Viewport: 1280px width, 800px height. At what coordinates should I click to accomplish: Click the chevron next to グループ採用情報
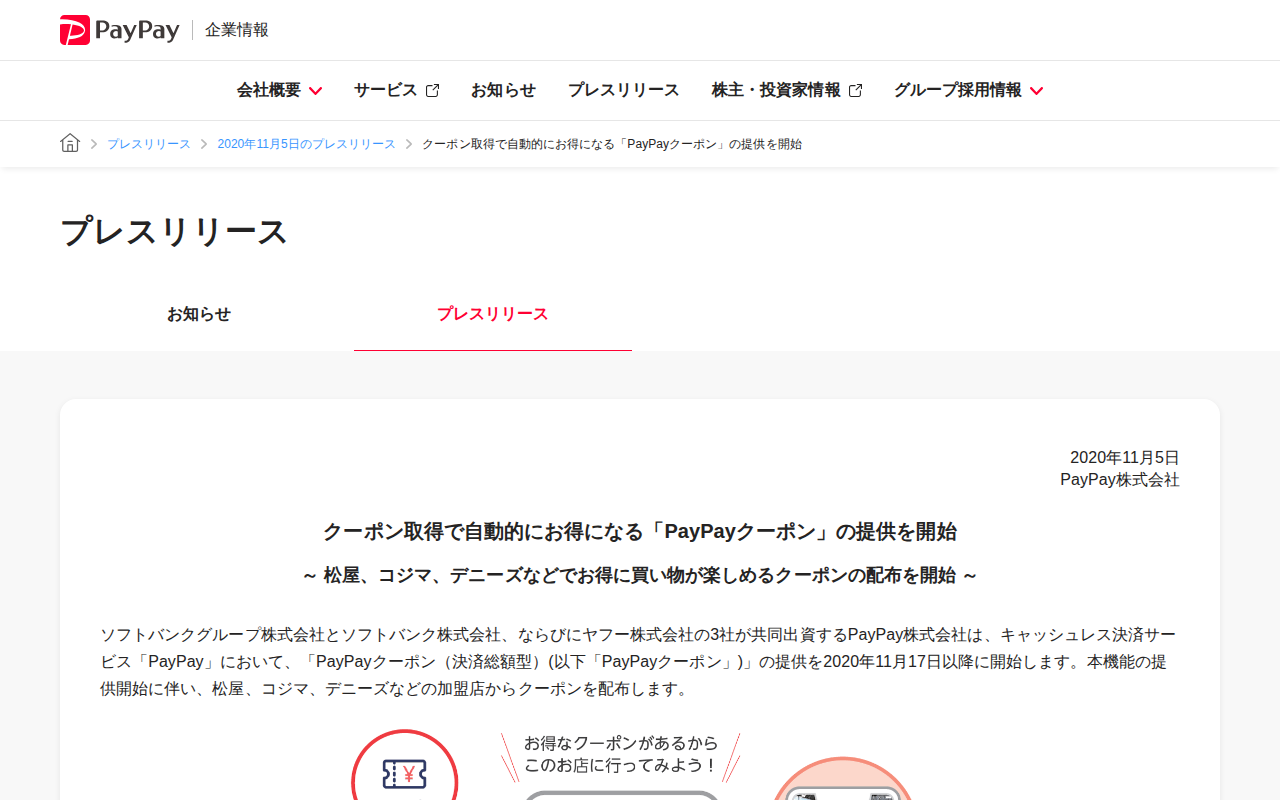point(1036,91)
